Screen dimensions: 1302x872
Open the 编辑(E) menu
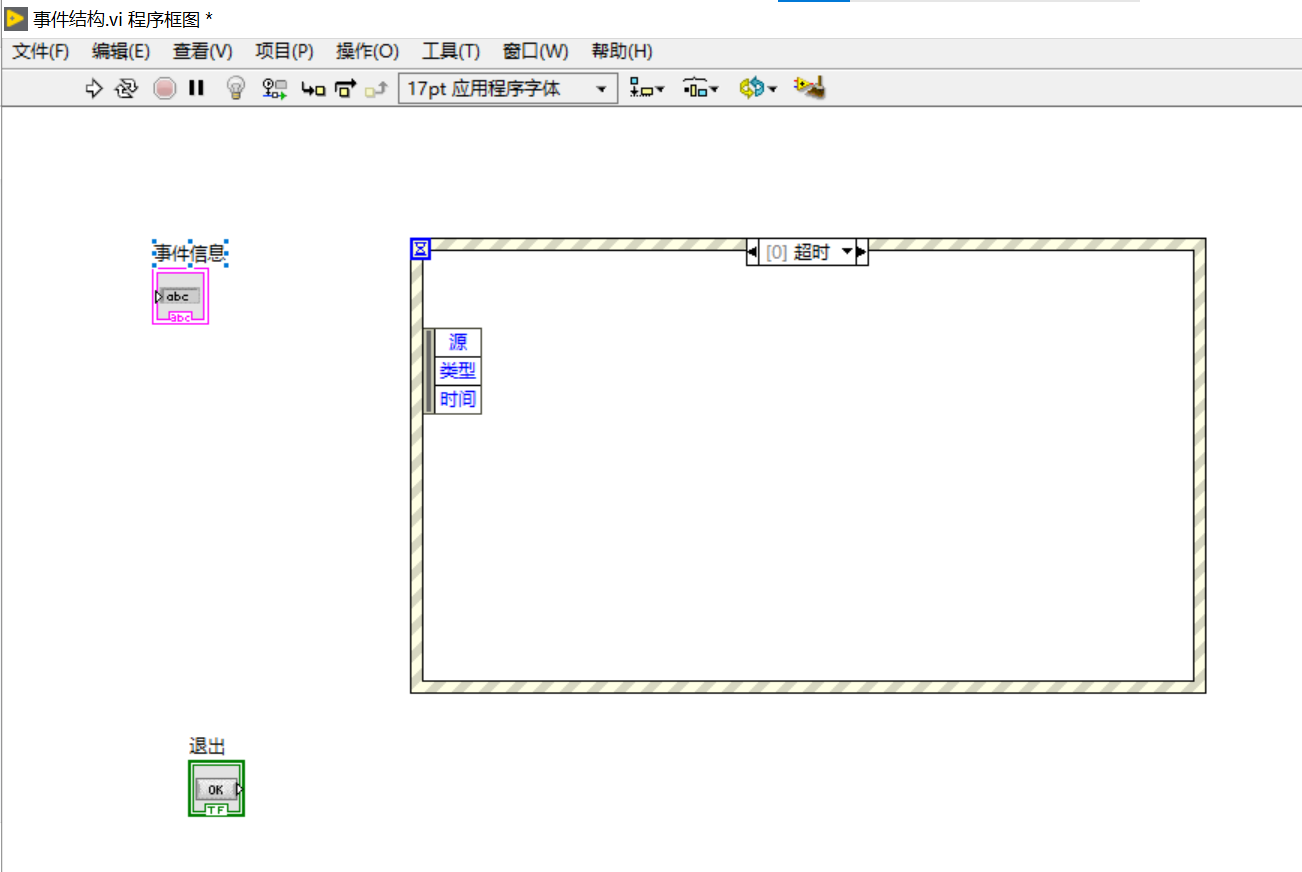pos(121,51)
